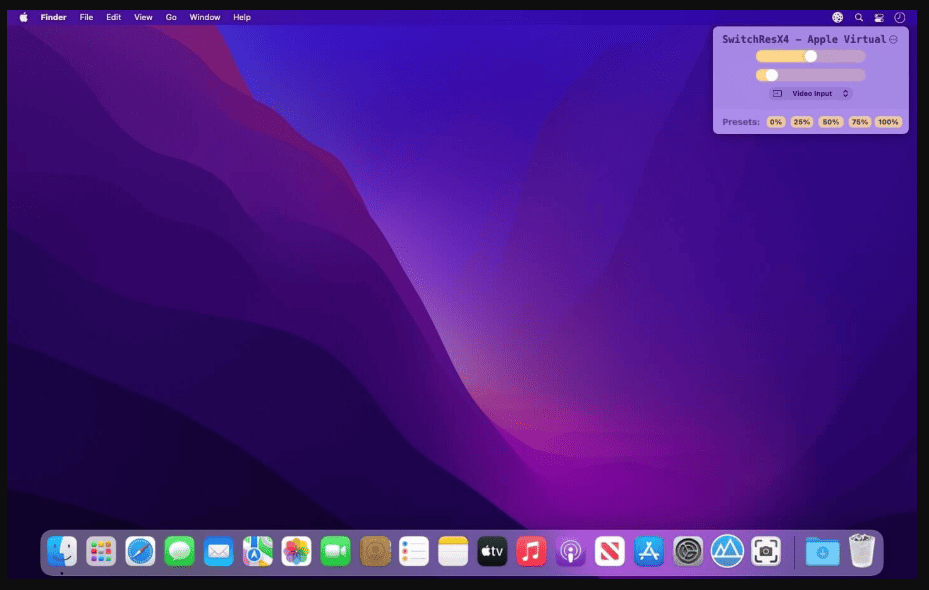Open Screenshot app in the Dock
Viewport: 929px width, 590px height.
[765, 551]
